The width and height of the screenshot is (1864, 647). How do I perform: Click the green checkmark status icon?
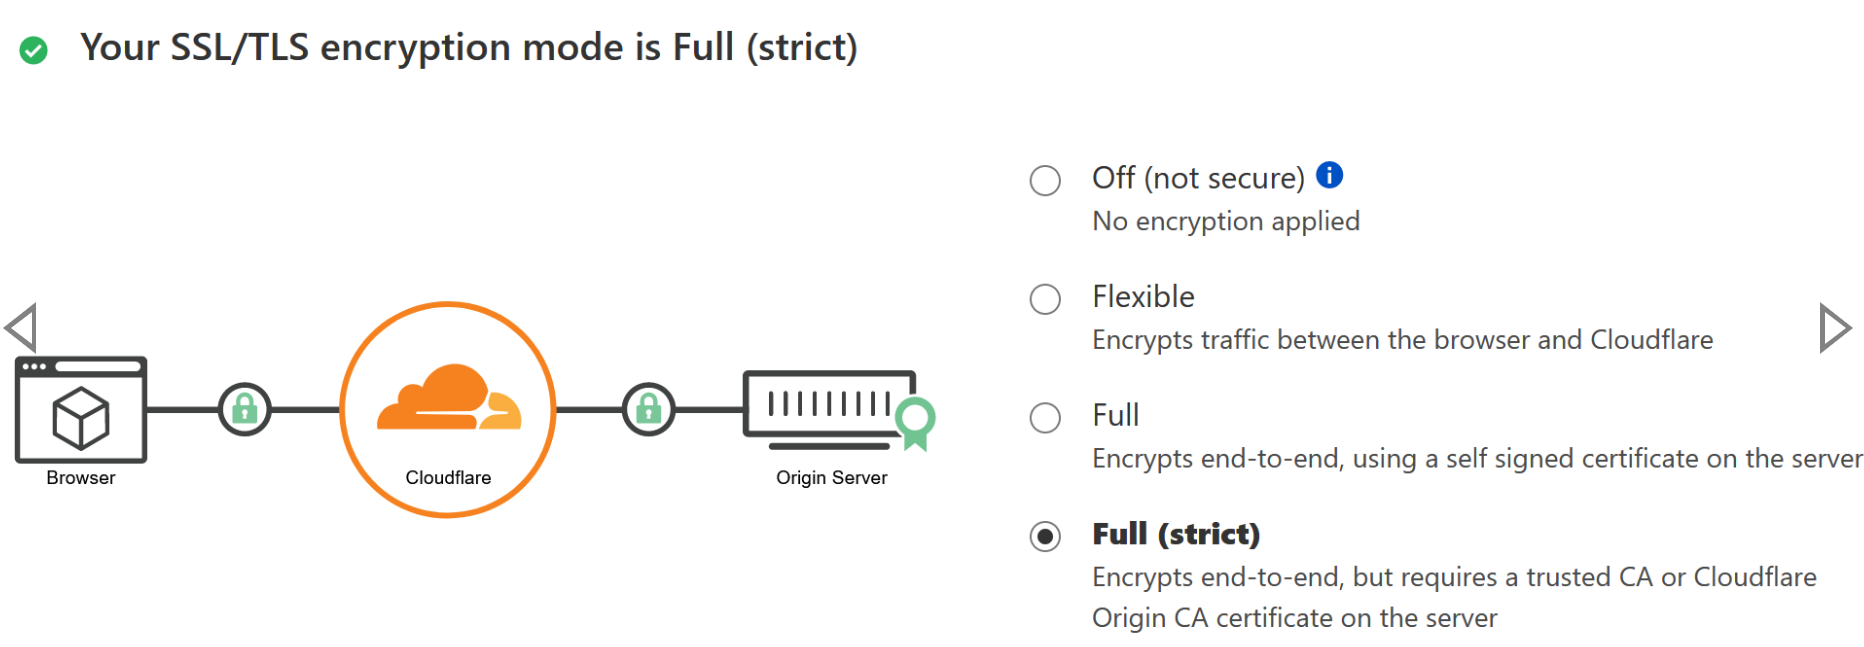click(34, 50)
